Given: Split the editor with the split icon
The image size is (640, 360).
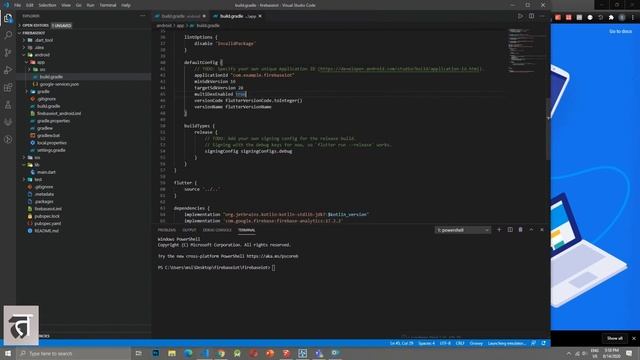Looking at the screenshot, I should 531,16.
